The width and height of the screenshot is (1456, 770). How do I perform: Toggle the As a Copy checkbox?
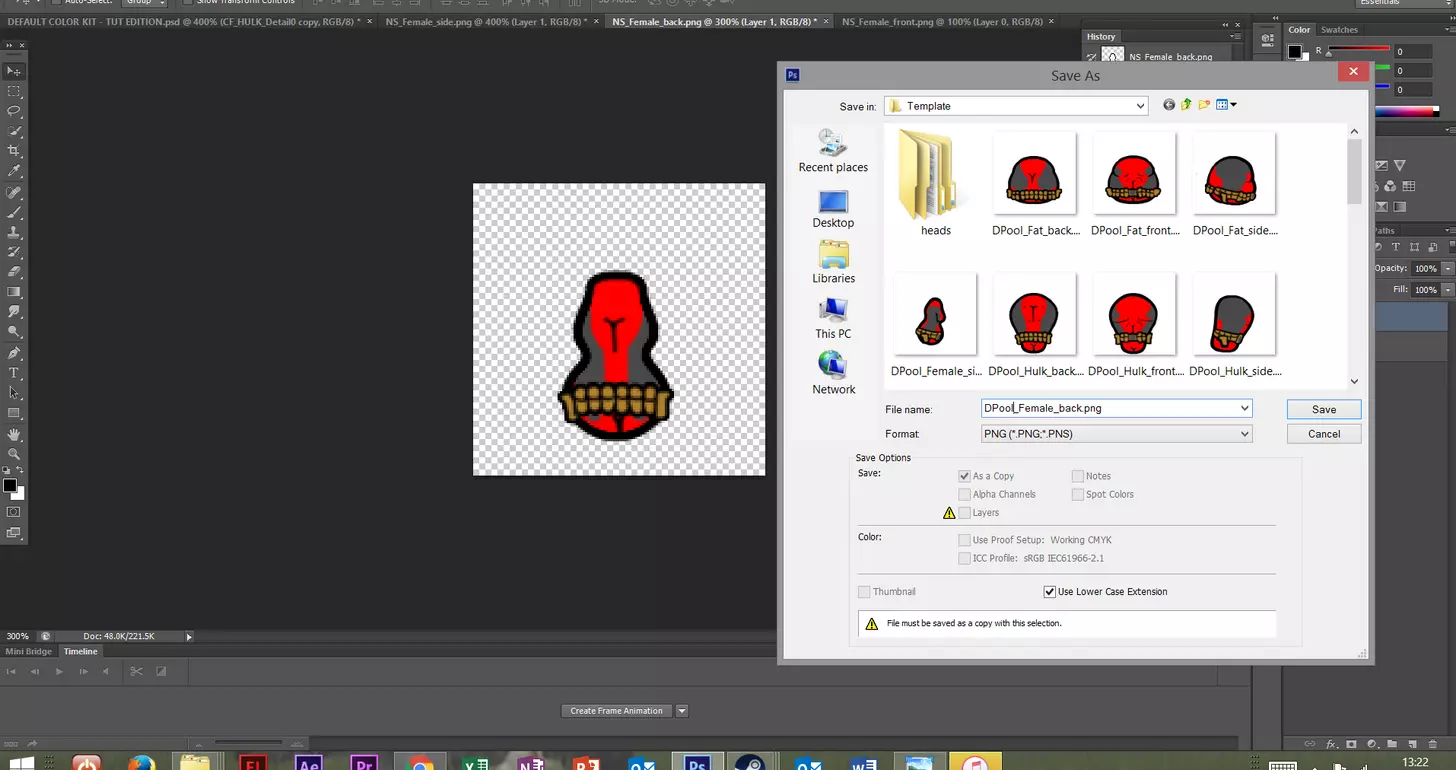[964, 477]
